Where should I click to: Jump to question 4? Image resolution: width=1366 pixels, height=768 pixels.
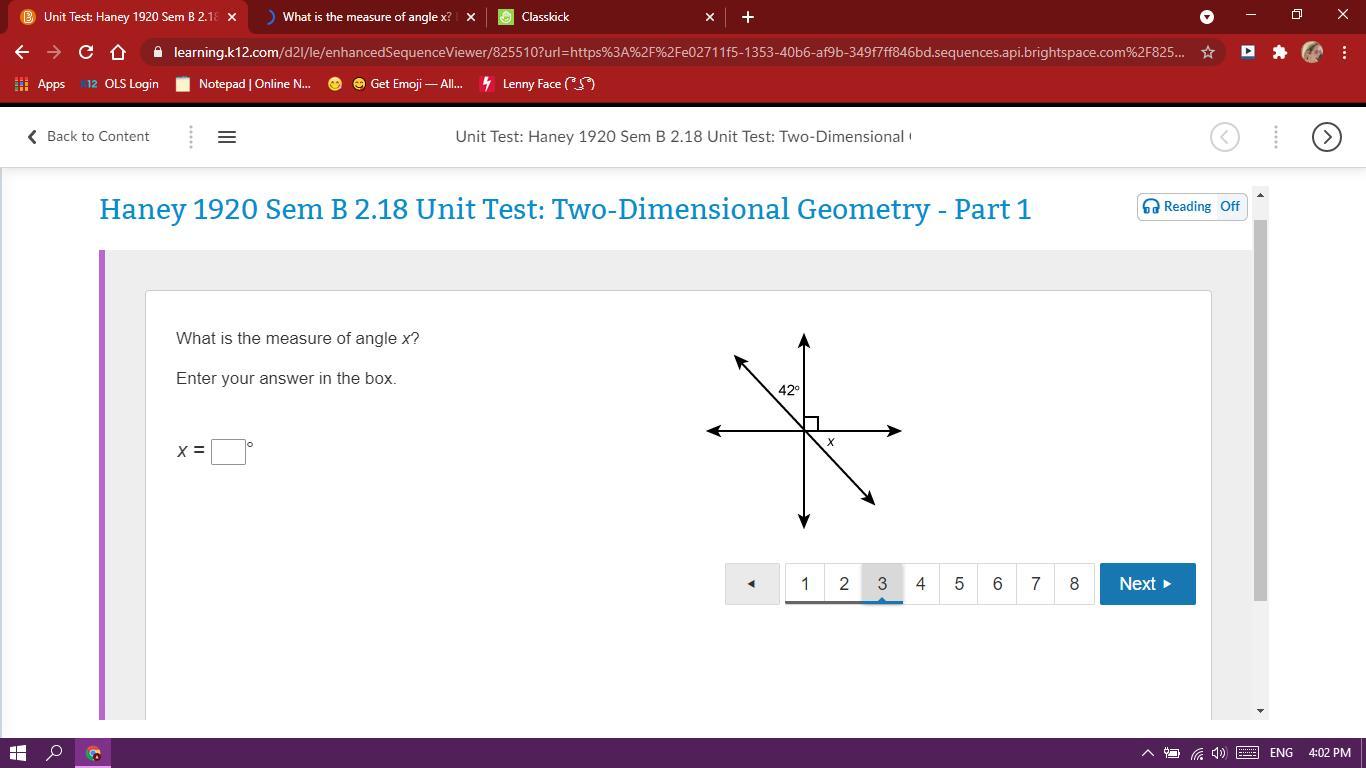pos(920,584)
